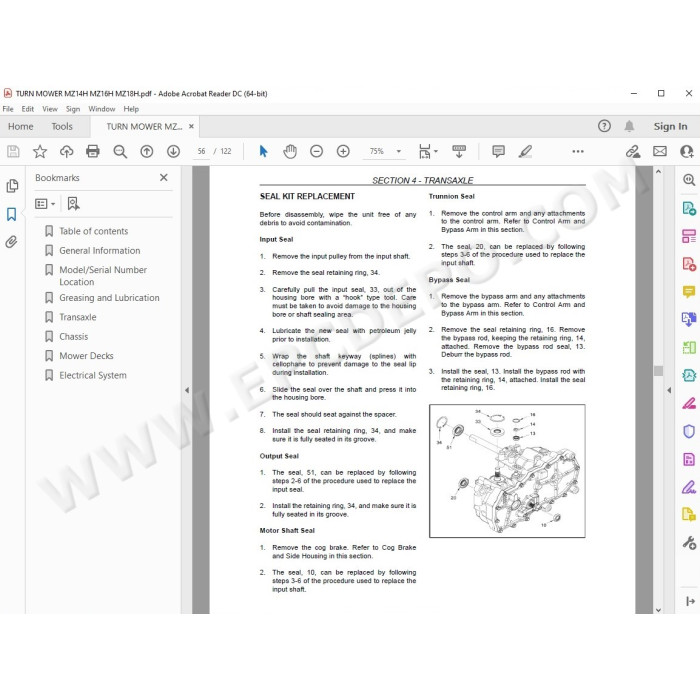Click scrollbar down arrow of document
This screenshot has height=700, width=700.
[658, 609]
